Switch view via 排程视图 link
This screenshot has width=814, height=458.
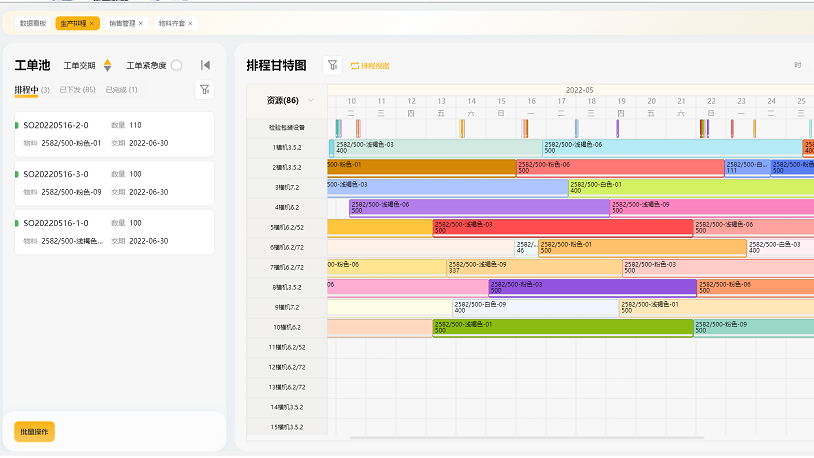pos(370,66)
